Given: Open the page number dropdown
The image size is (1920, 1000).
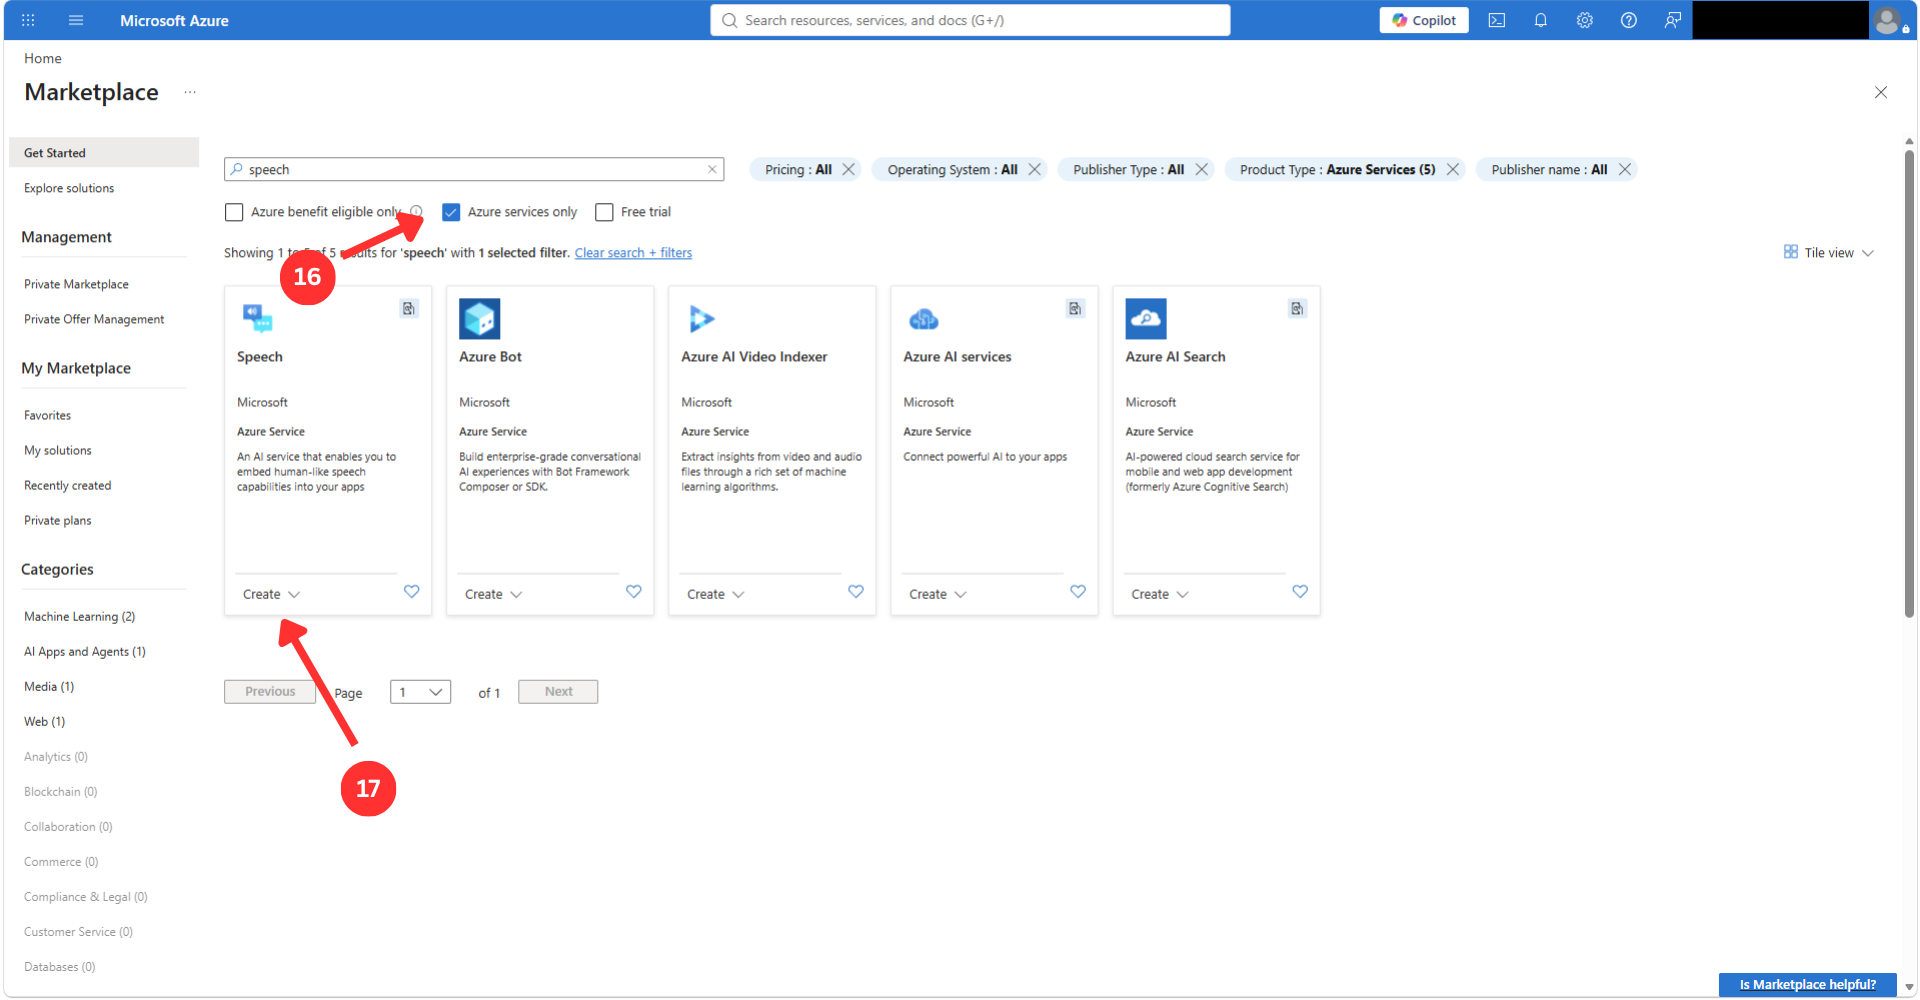Looking at the screenshot, I should (421, 692).
